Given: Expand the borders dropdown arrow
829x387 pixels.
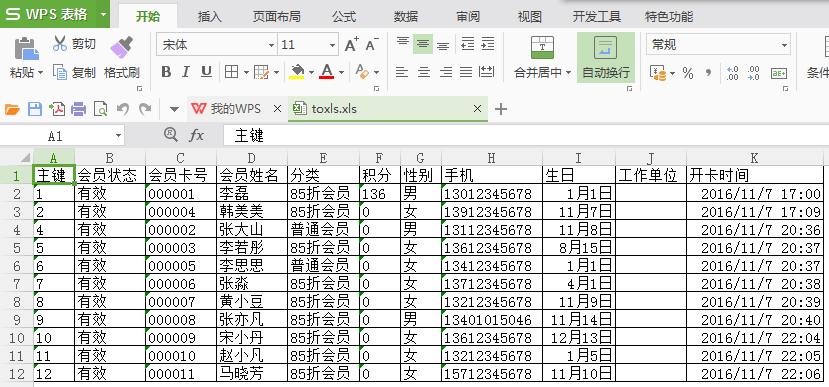Looking at the screenshot, I should point(246,72).
